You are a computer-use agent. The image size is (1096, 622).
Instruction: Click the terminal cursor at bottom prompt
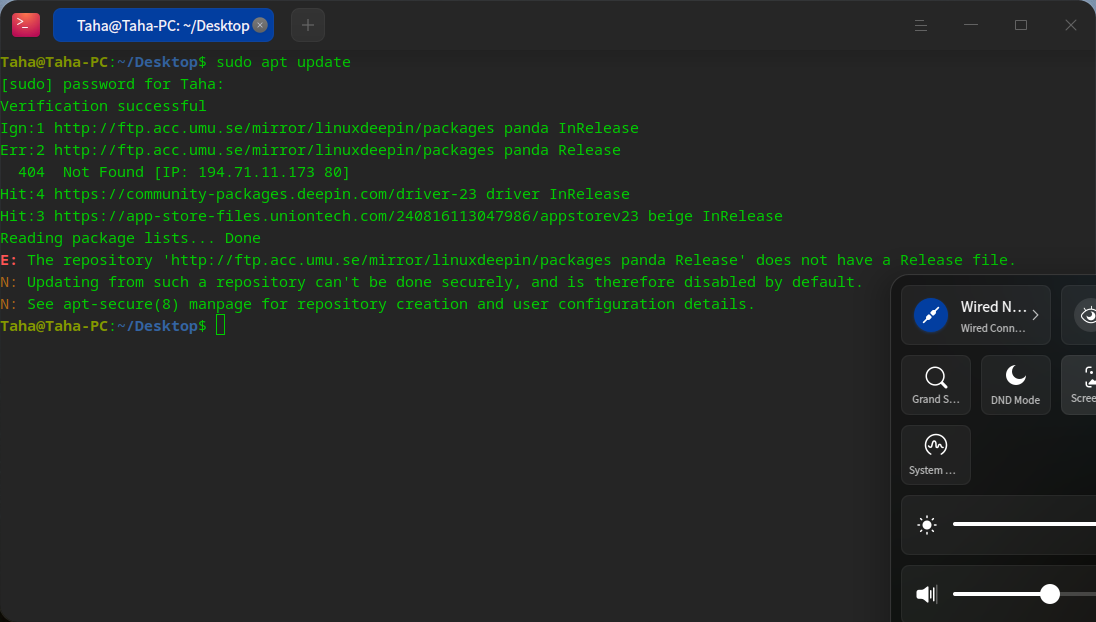[x=220, y=326]
